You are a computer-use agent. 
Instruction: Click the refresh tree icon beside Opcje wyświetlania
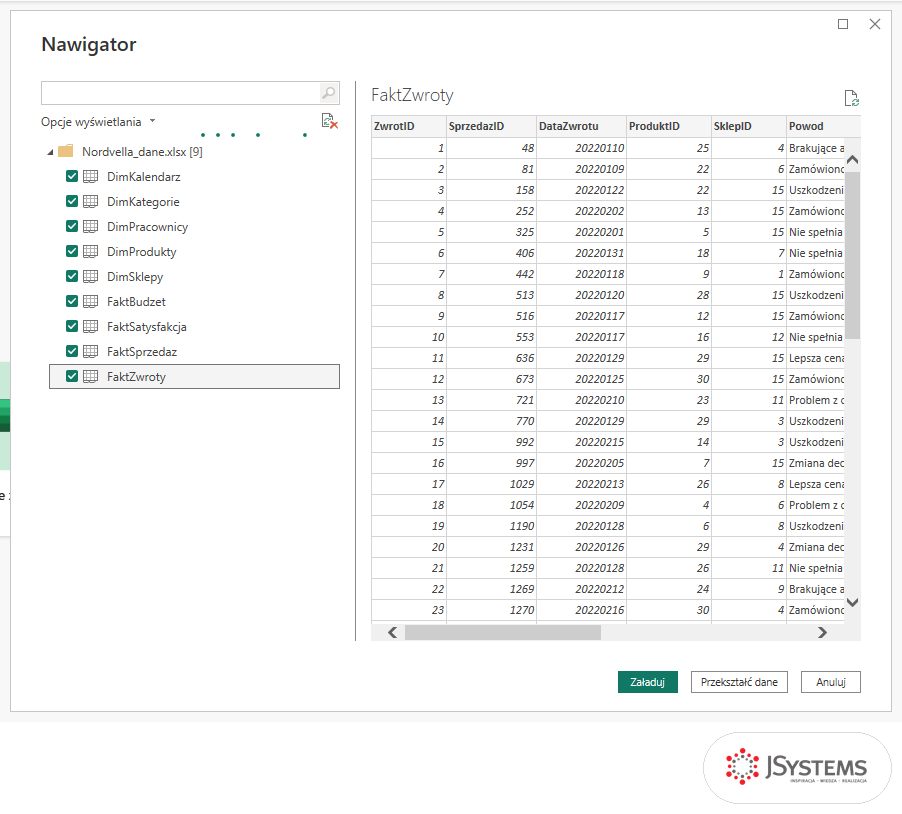[x=330, y=121]
